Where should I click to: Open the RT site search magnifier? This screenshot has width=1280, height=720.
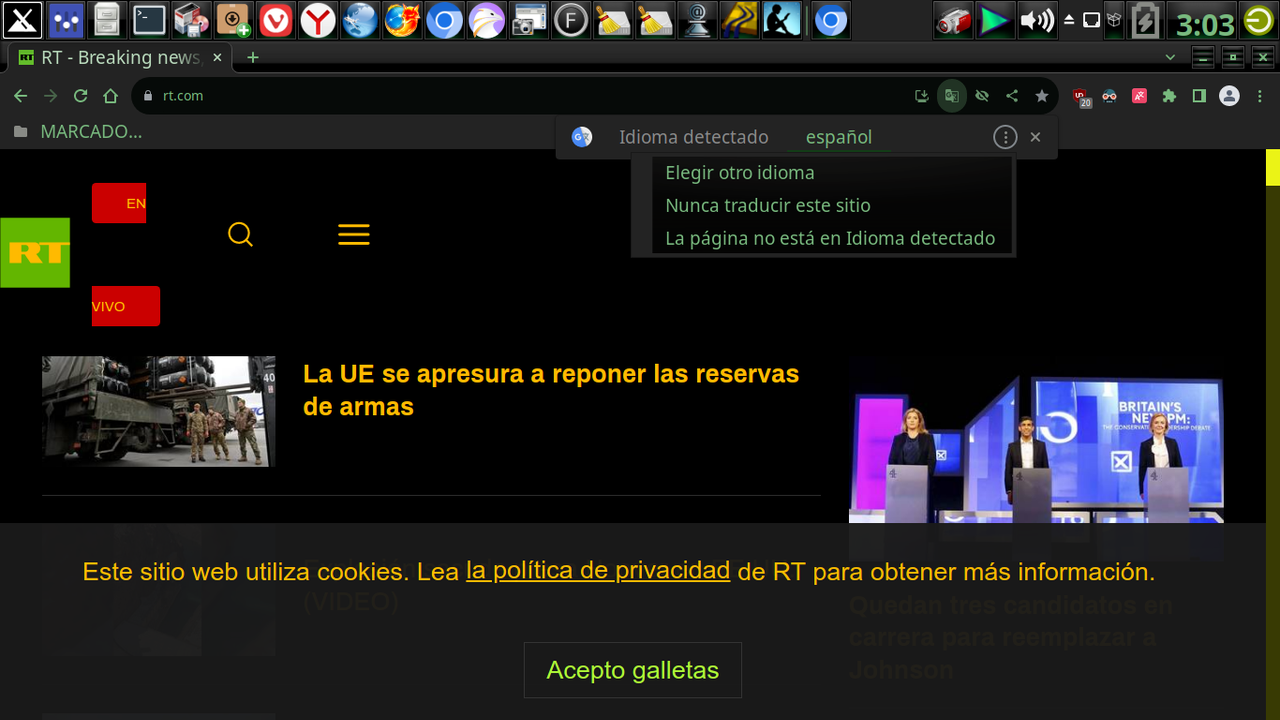[x=240, y=234]
